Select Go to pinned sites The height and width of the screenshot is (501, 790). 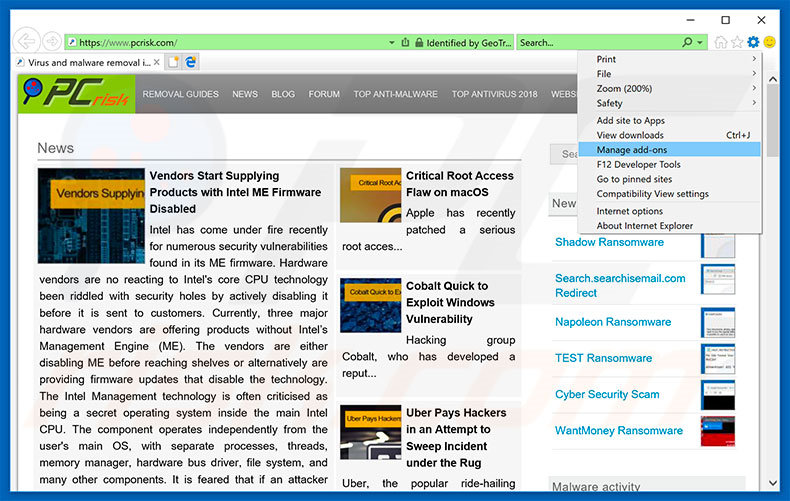(670, 179)
